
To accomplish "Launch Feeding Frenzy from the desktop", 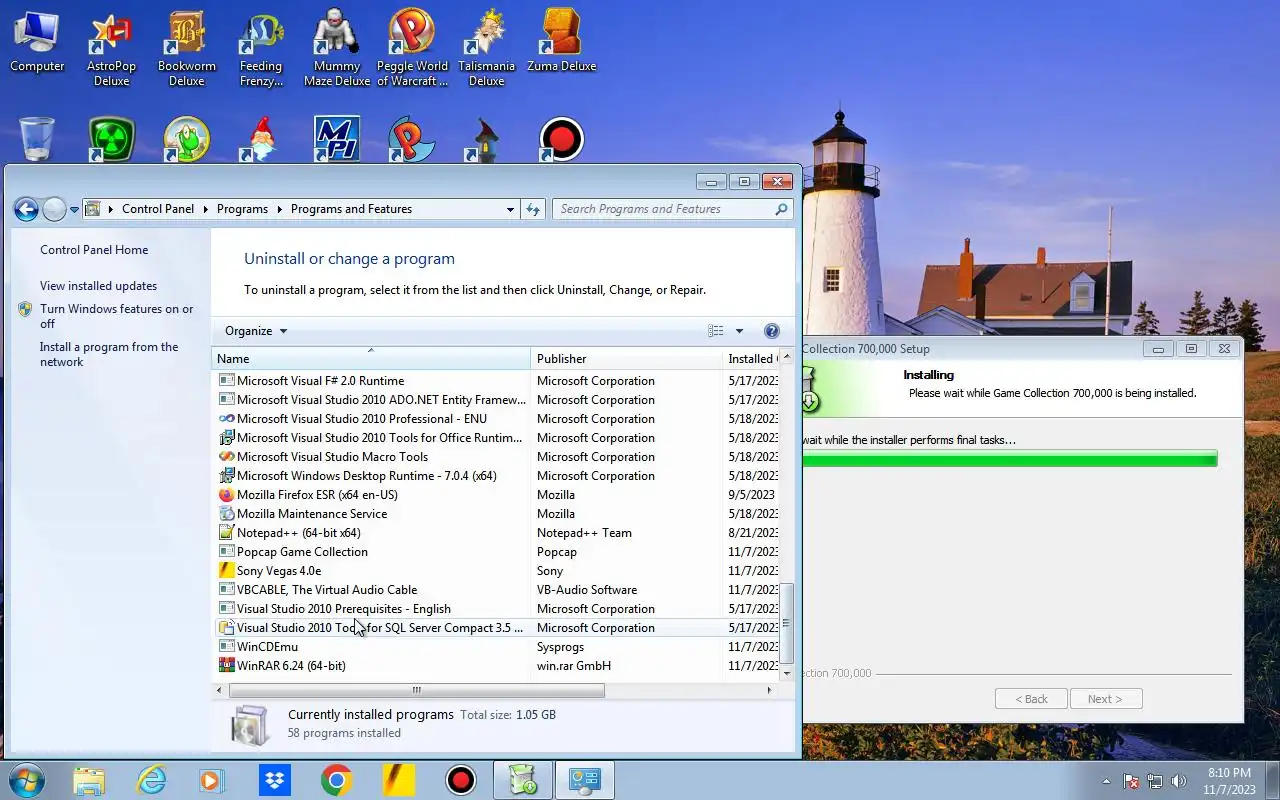I will tap(261, 48).
